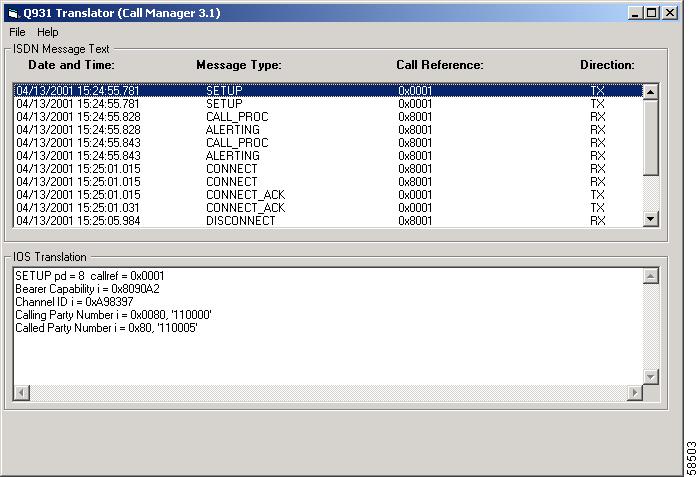Click the IOS Translation scroll right arrow
The image size is (699, 477).
[635, 393]
